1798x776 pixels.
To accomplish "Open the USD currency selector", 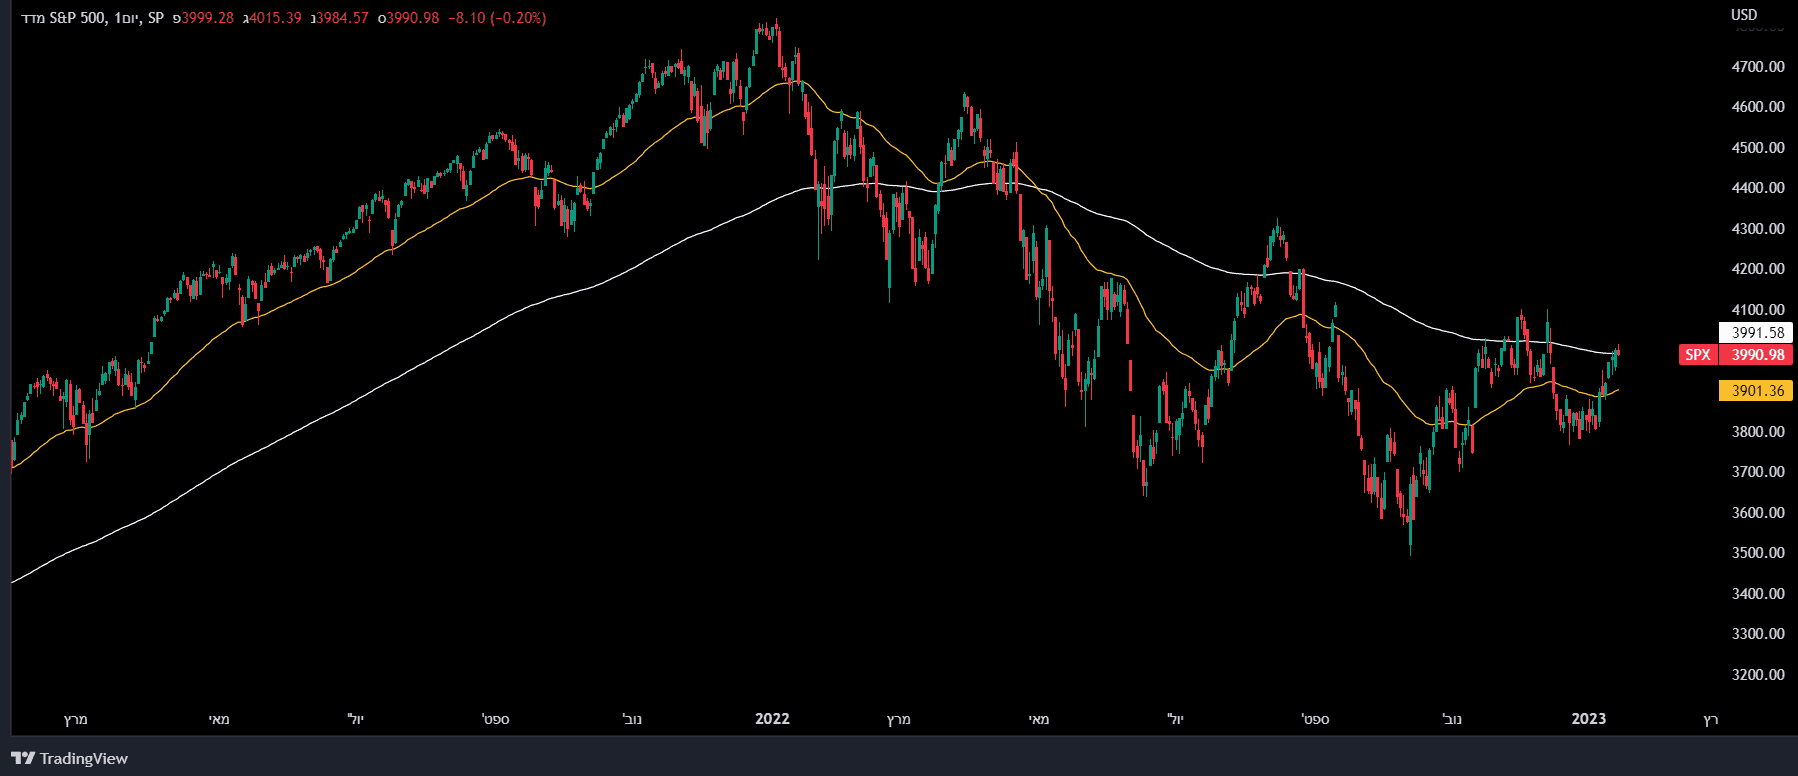I will pyautogui.click(x=1744, y=14).
